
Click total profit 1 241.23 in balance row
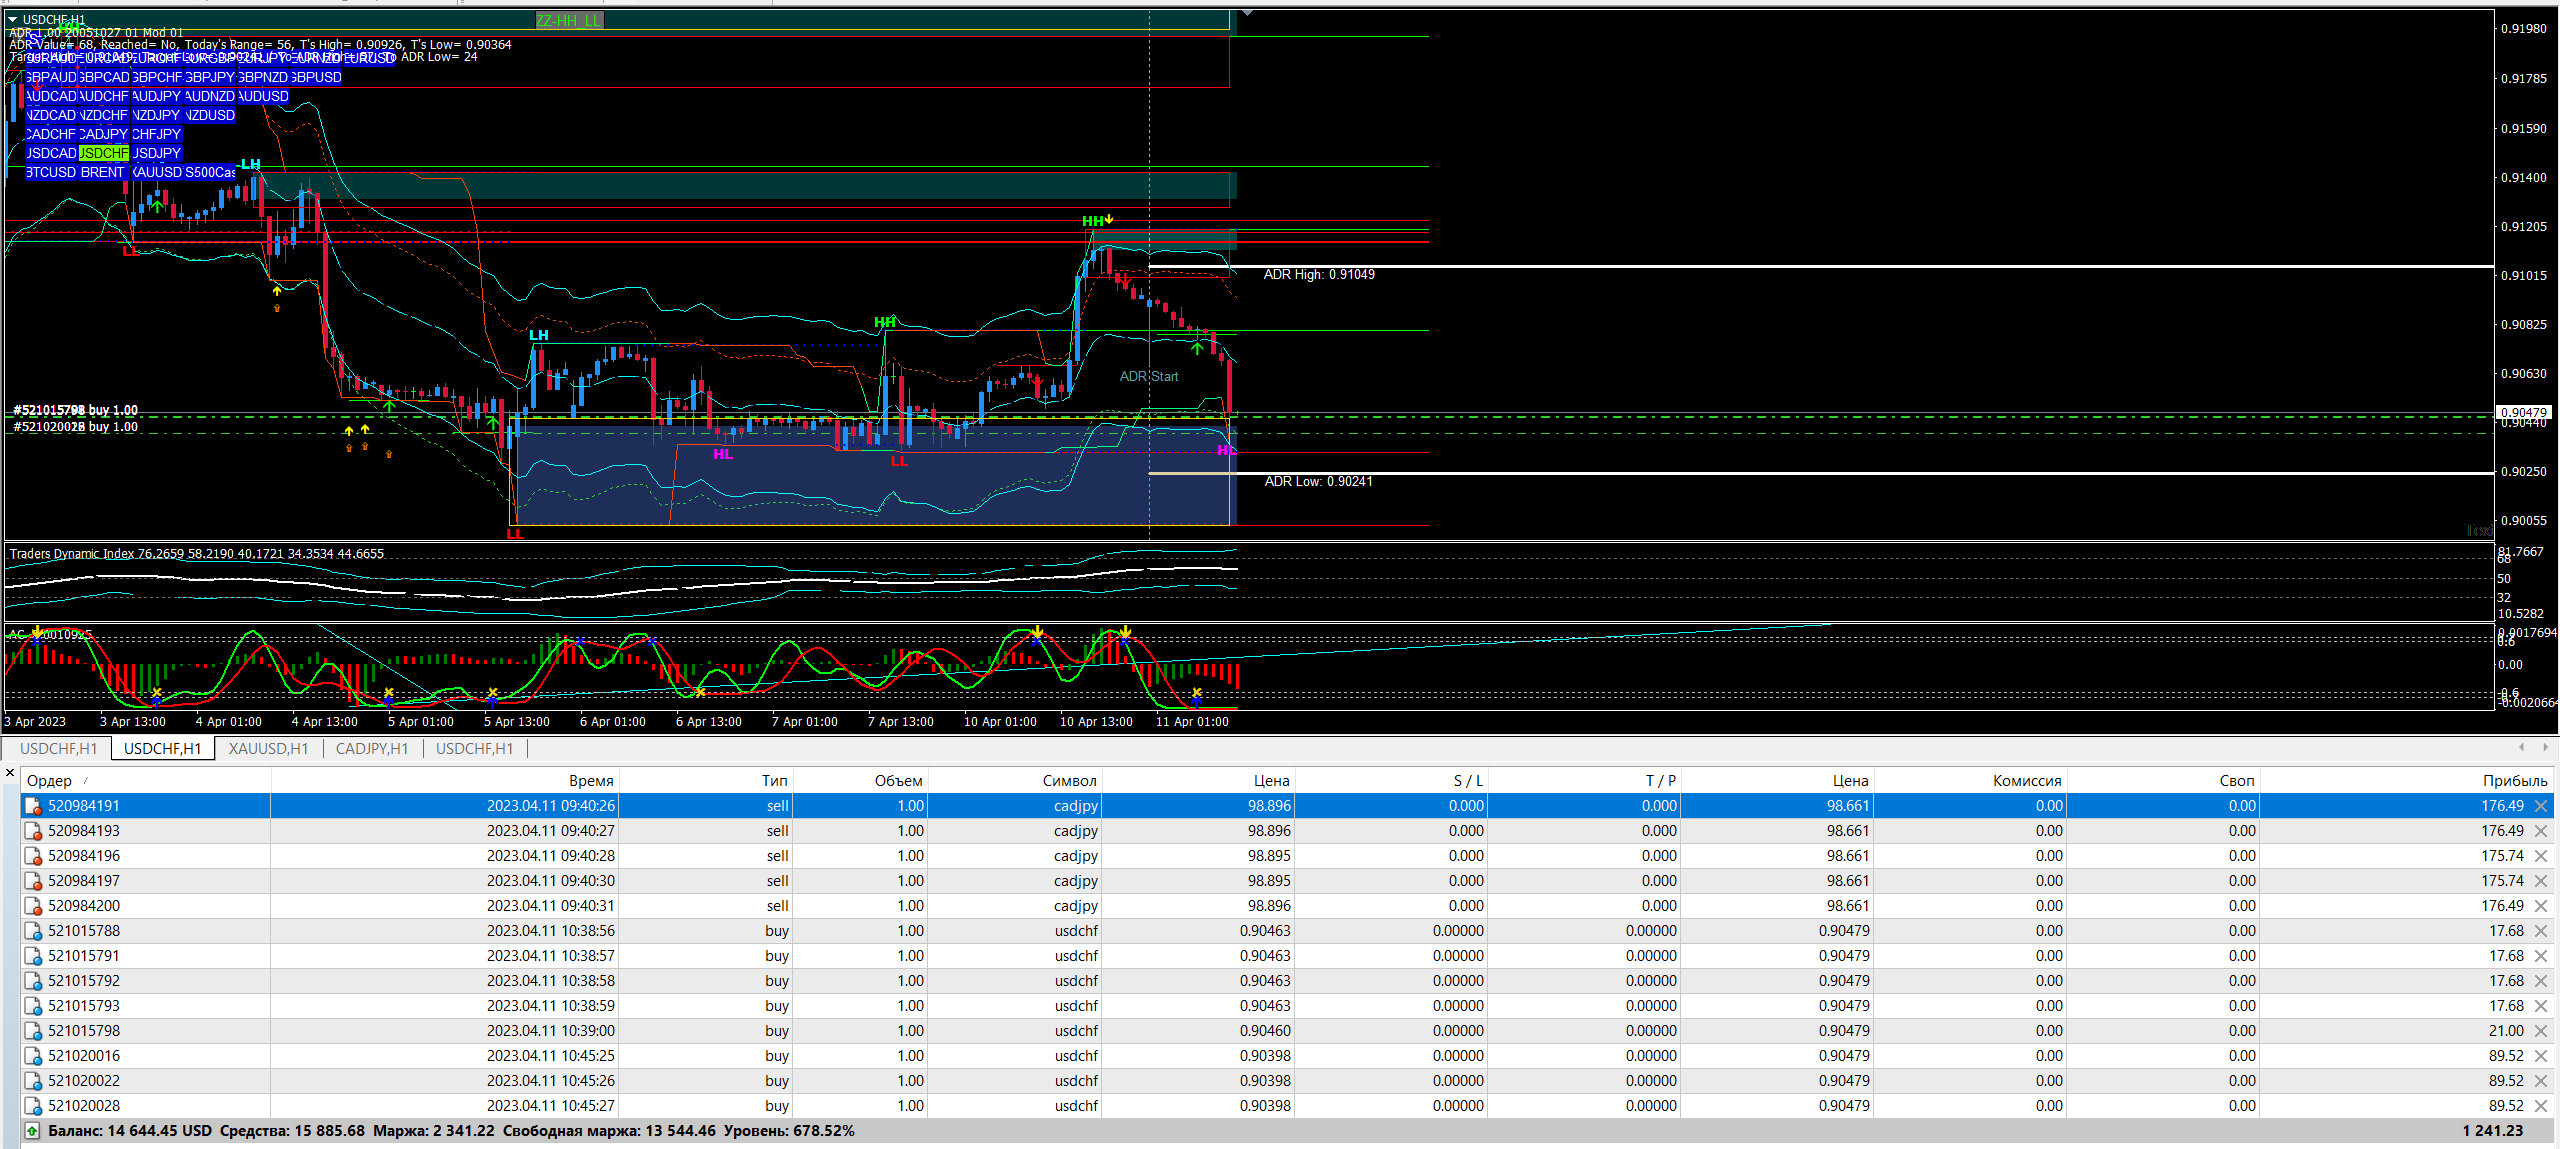coord(2493,1131)
